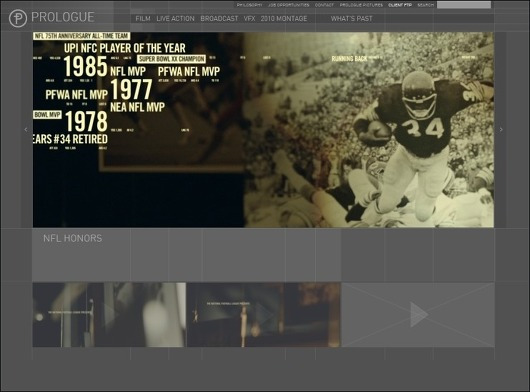The image size is (530, 392).
Task: Advance to next slide with right arrow
Action: click(501, 129)
